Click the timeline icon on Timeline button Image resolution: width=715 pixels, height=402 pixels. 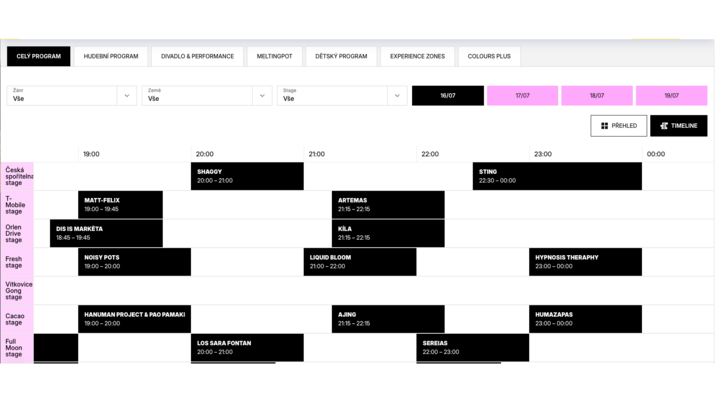coord(664,126)
